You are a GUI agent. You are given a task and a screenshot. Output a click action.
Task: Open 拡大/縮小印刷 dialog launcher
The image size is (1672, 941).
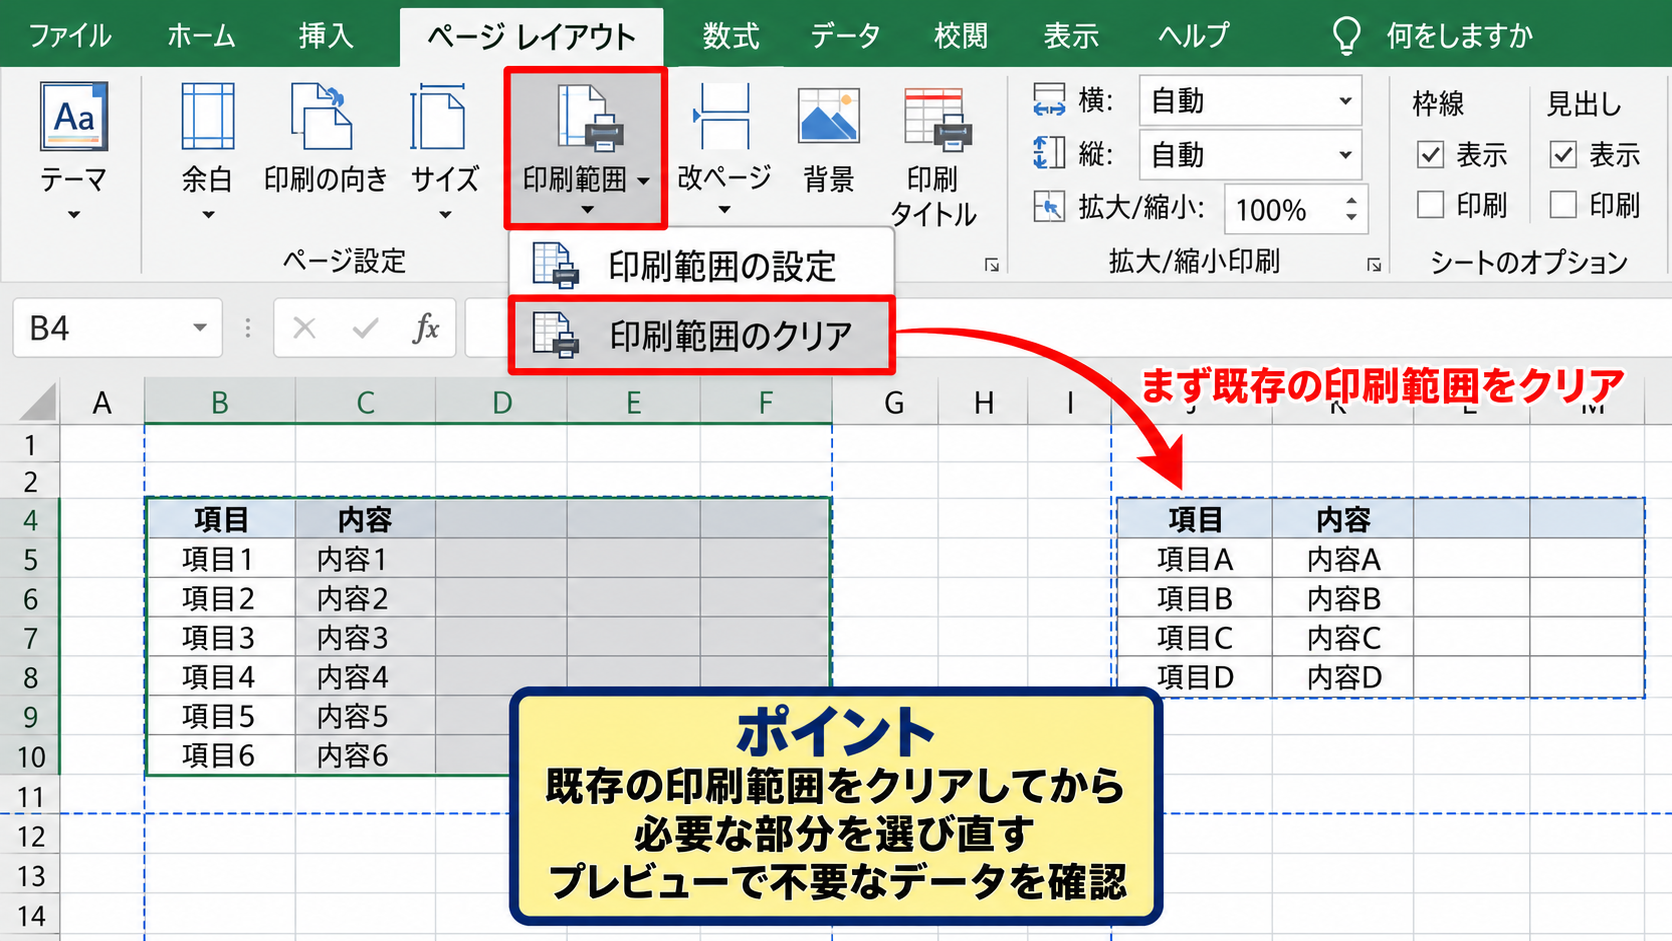[x=1375, y=265]
